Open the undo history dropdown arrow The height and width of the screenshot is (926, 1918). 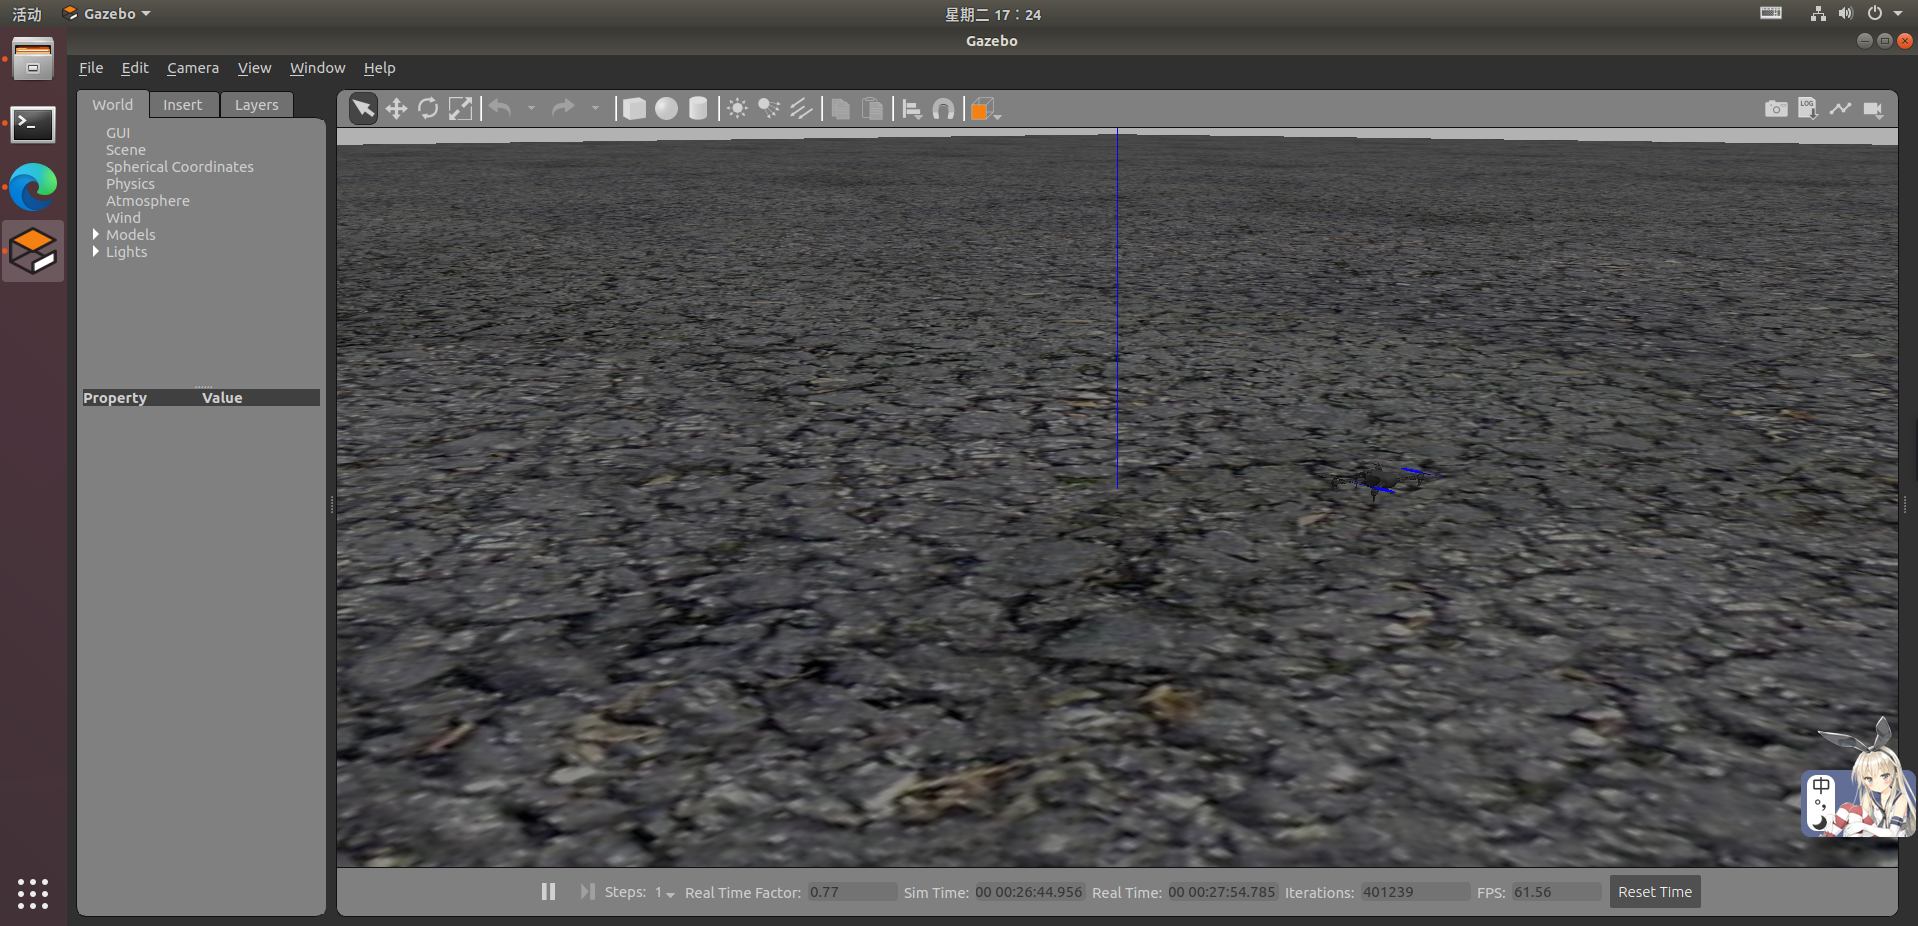(531, 108)
